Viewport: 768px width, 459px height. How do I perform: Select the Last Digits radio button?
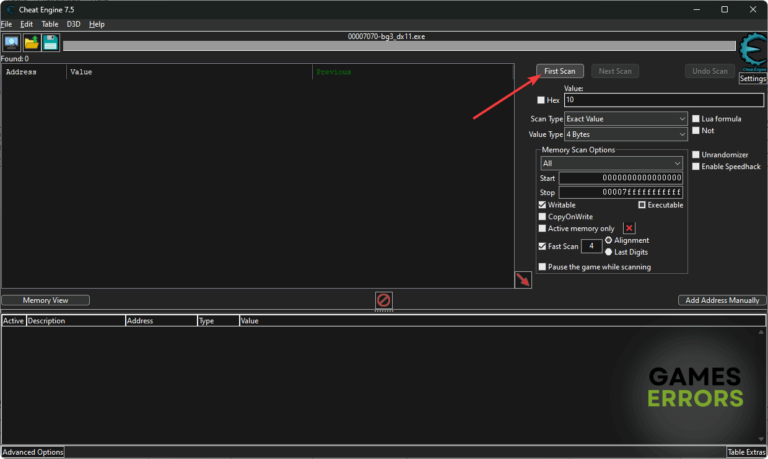pyautogui.click(x=609, y=252)
